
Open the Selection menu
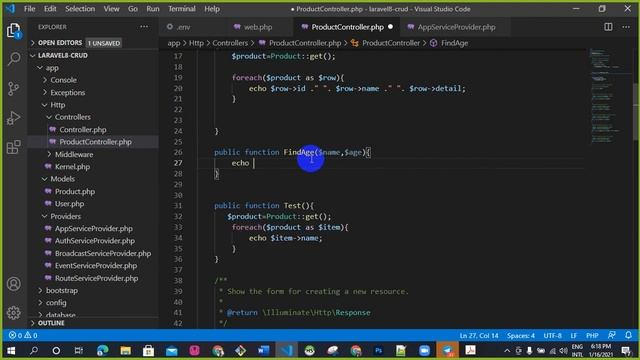pos(80,9)
